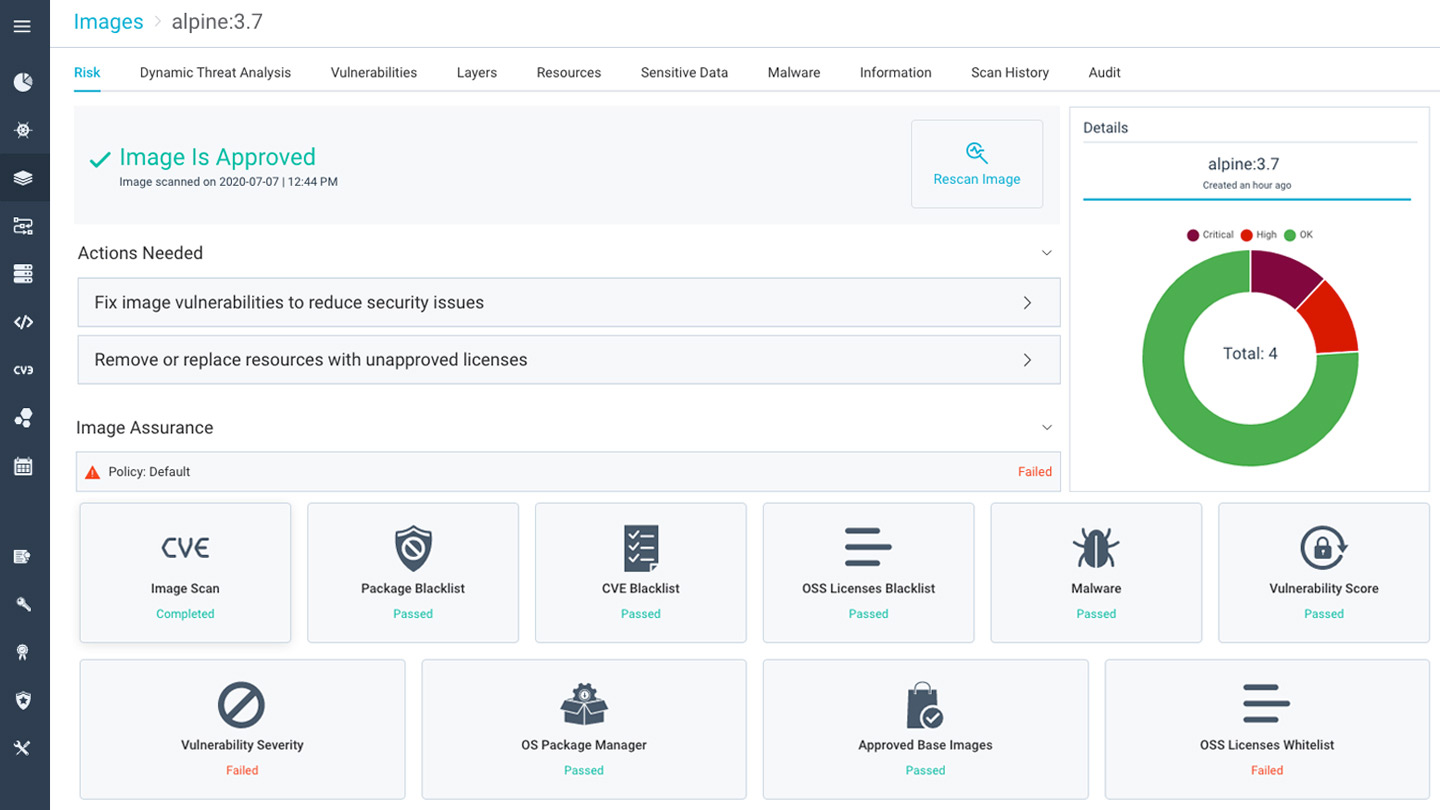This screenshot has width=1440, height=810.
Task: Click the OS Package Manager box icon
Action: click(584, 704)
